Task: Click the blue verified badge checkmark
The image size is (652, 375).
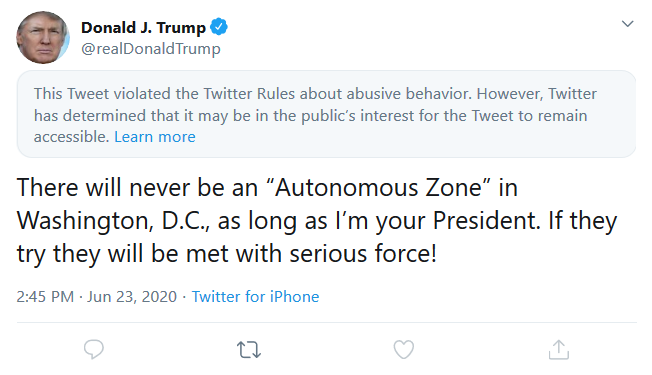Action: [x=219, y=27]
